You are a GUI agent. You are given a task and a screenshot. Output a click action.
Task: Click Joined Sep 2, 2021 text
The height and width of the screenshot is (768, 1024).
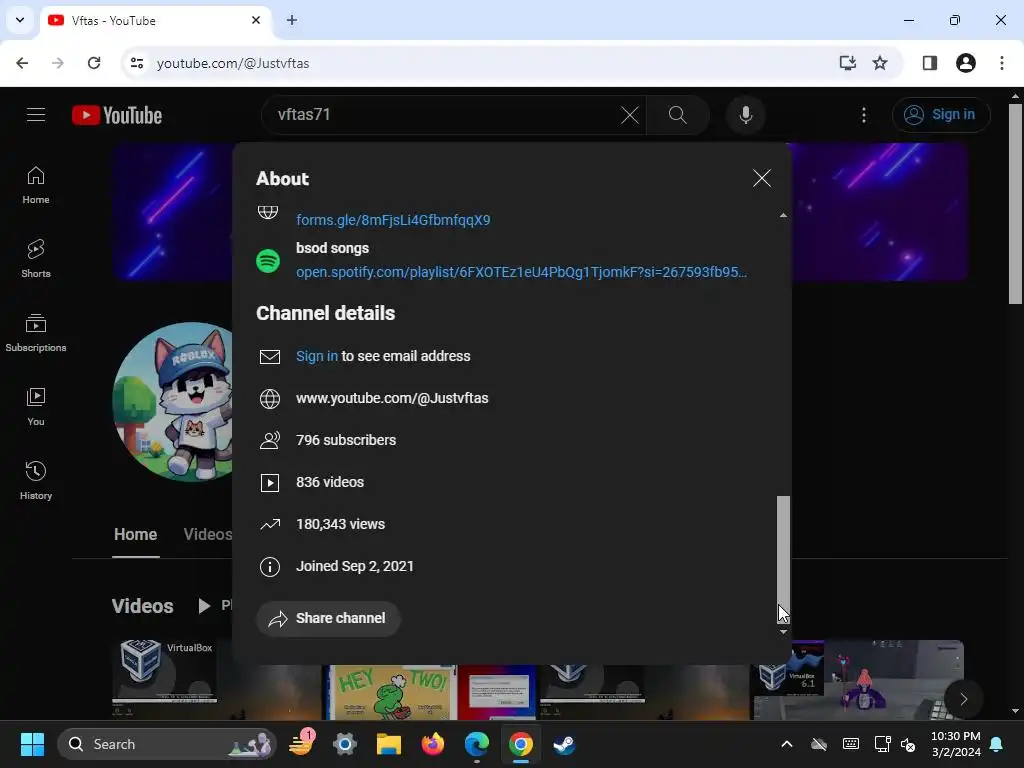coord(355,566)
